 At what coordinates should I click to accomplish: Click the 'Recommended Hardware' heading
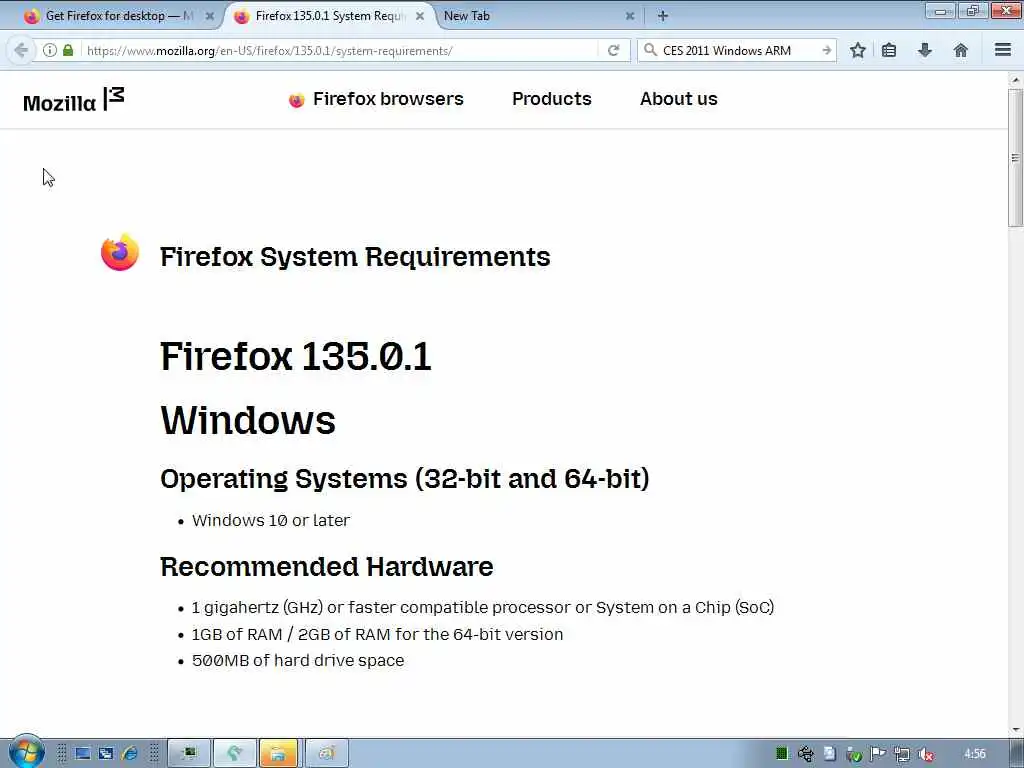pyautogui.click(x=327, y=567)
